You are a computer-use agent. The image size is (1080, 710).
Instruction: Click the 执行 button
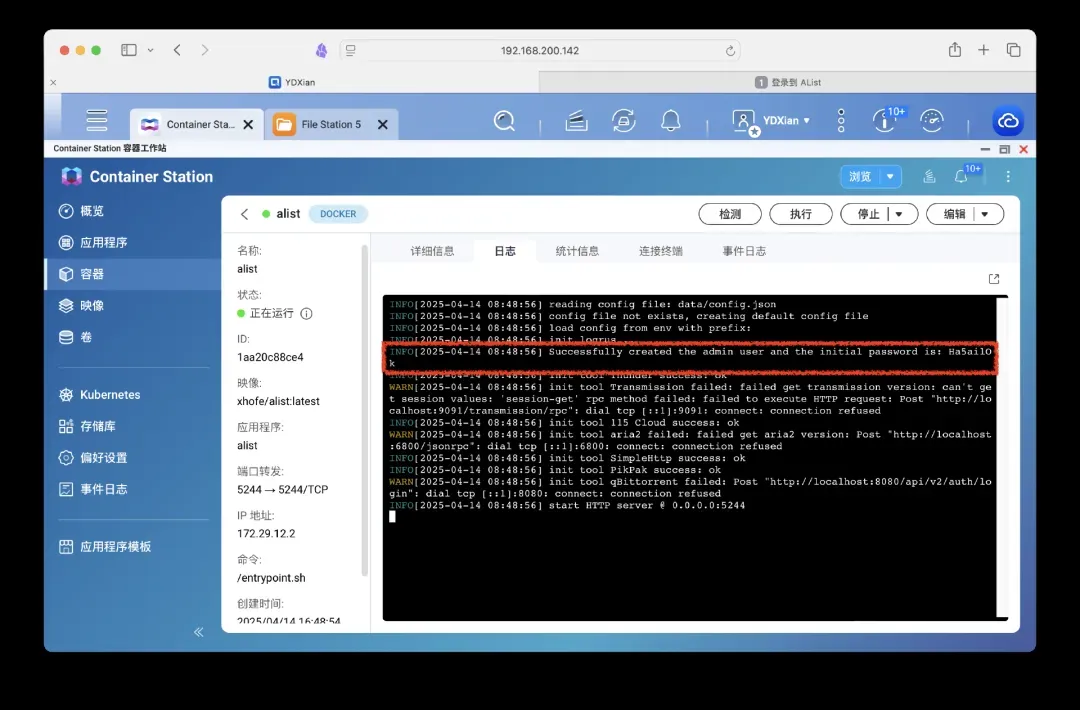tap(801, 214)
